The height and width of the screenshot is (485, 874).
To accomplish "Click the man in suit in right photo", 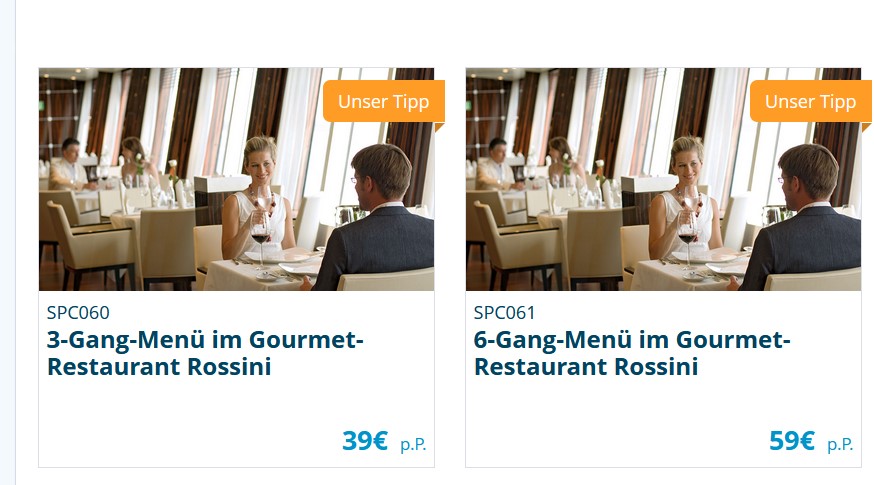I will click(x=803, y=223).
